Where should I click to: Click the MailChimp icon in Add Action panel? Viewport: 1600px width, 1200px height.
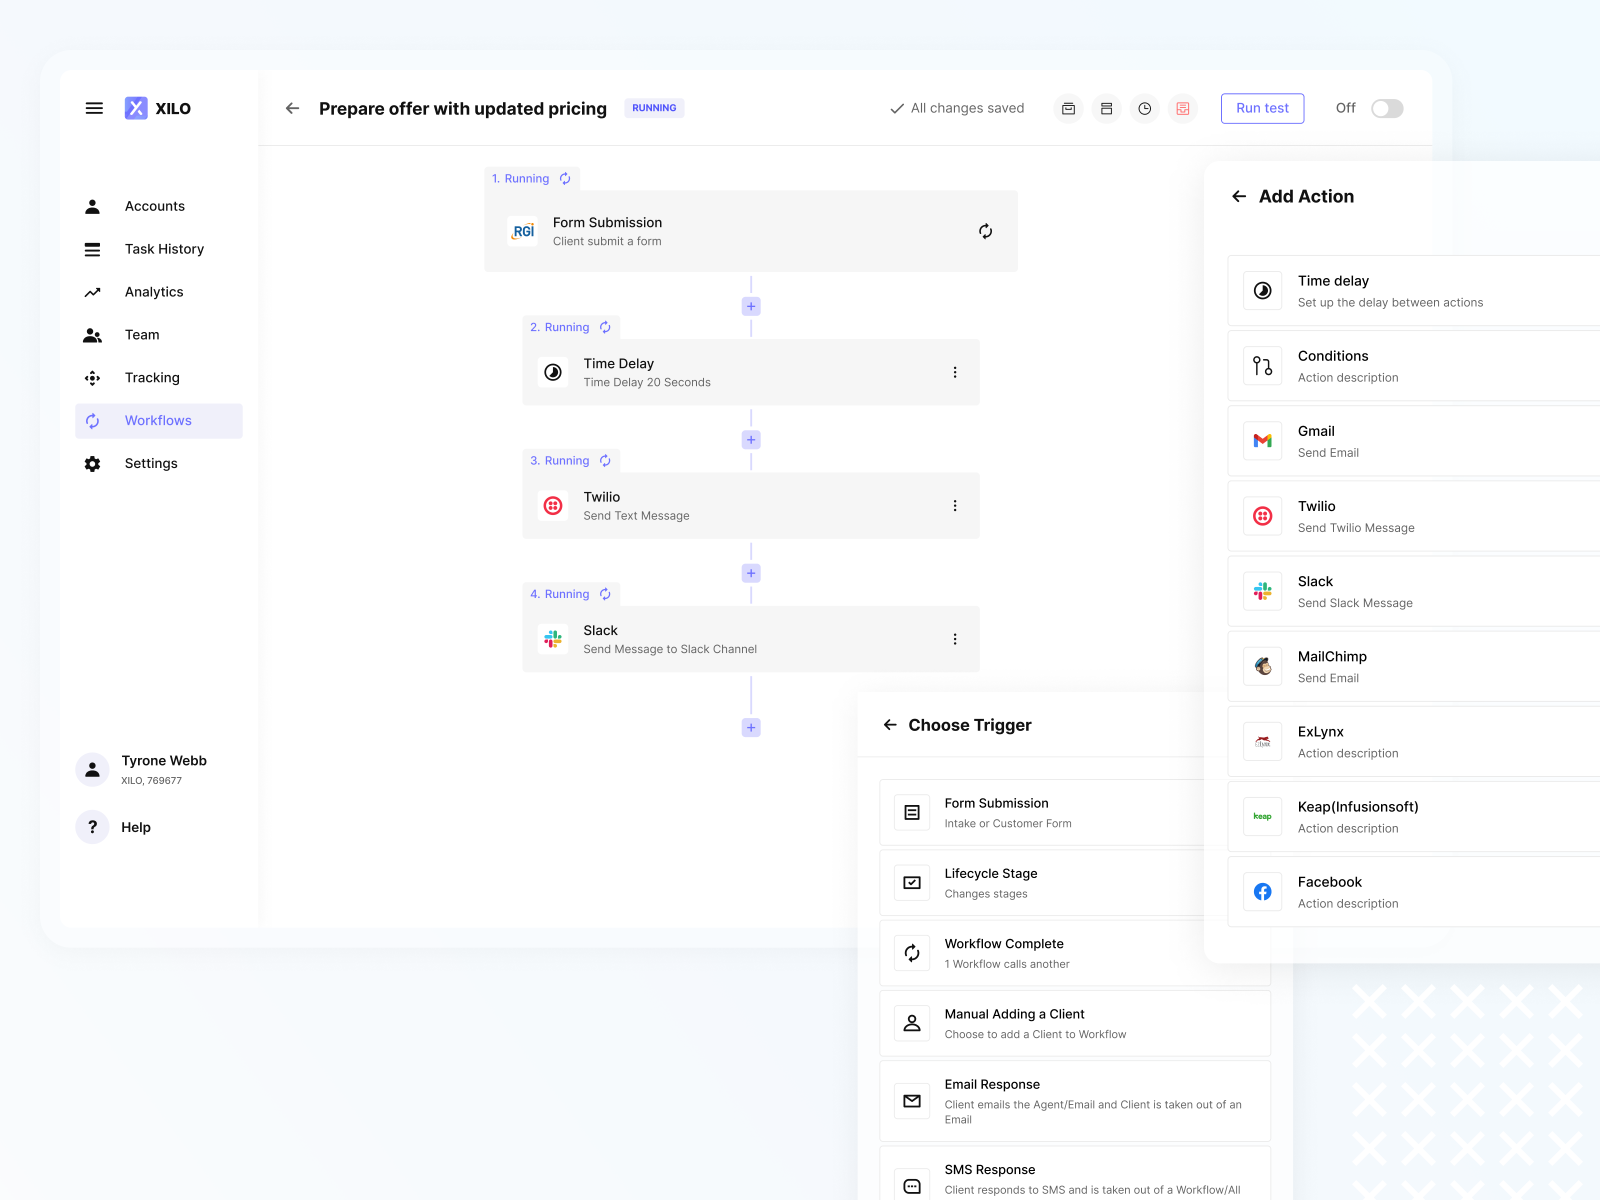(1262, 665)
